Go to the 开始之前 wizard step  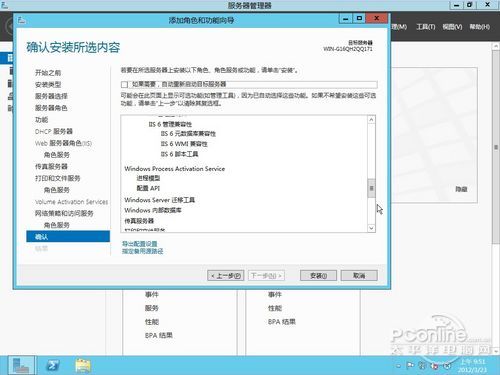tap(48, 73)
